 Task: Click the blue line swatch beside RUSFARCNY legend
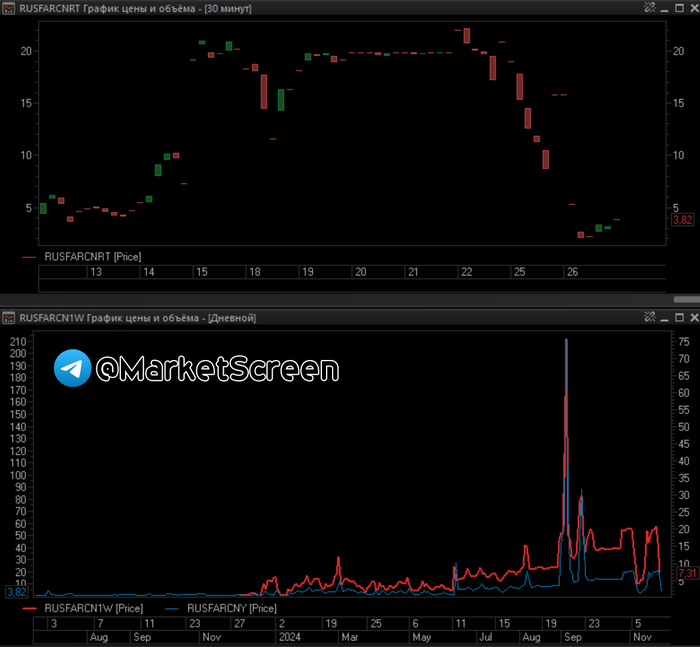point(171,609)
